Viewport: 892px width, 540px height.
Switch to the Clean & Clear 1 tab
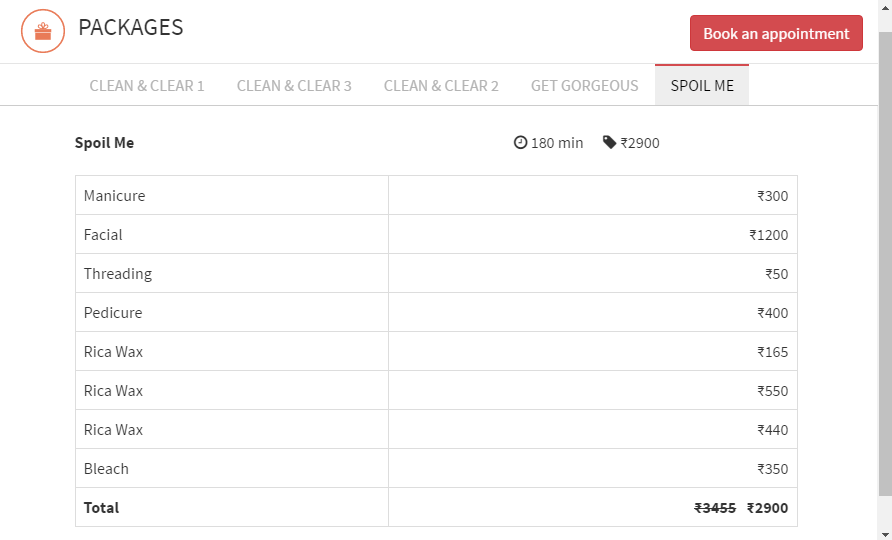tap(147, 86)
